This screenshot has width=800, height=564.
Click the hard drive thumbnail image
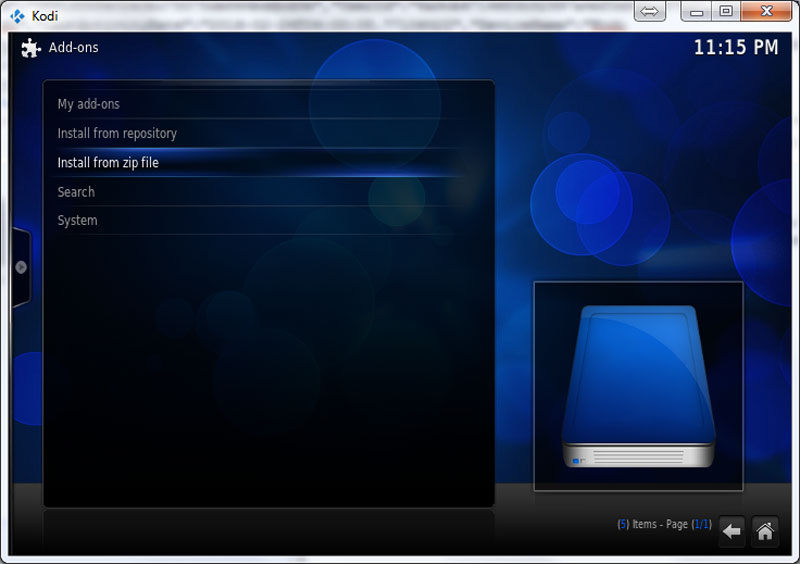click(x=638, y=386)
